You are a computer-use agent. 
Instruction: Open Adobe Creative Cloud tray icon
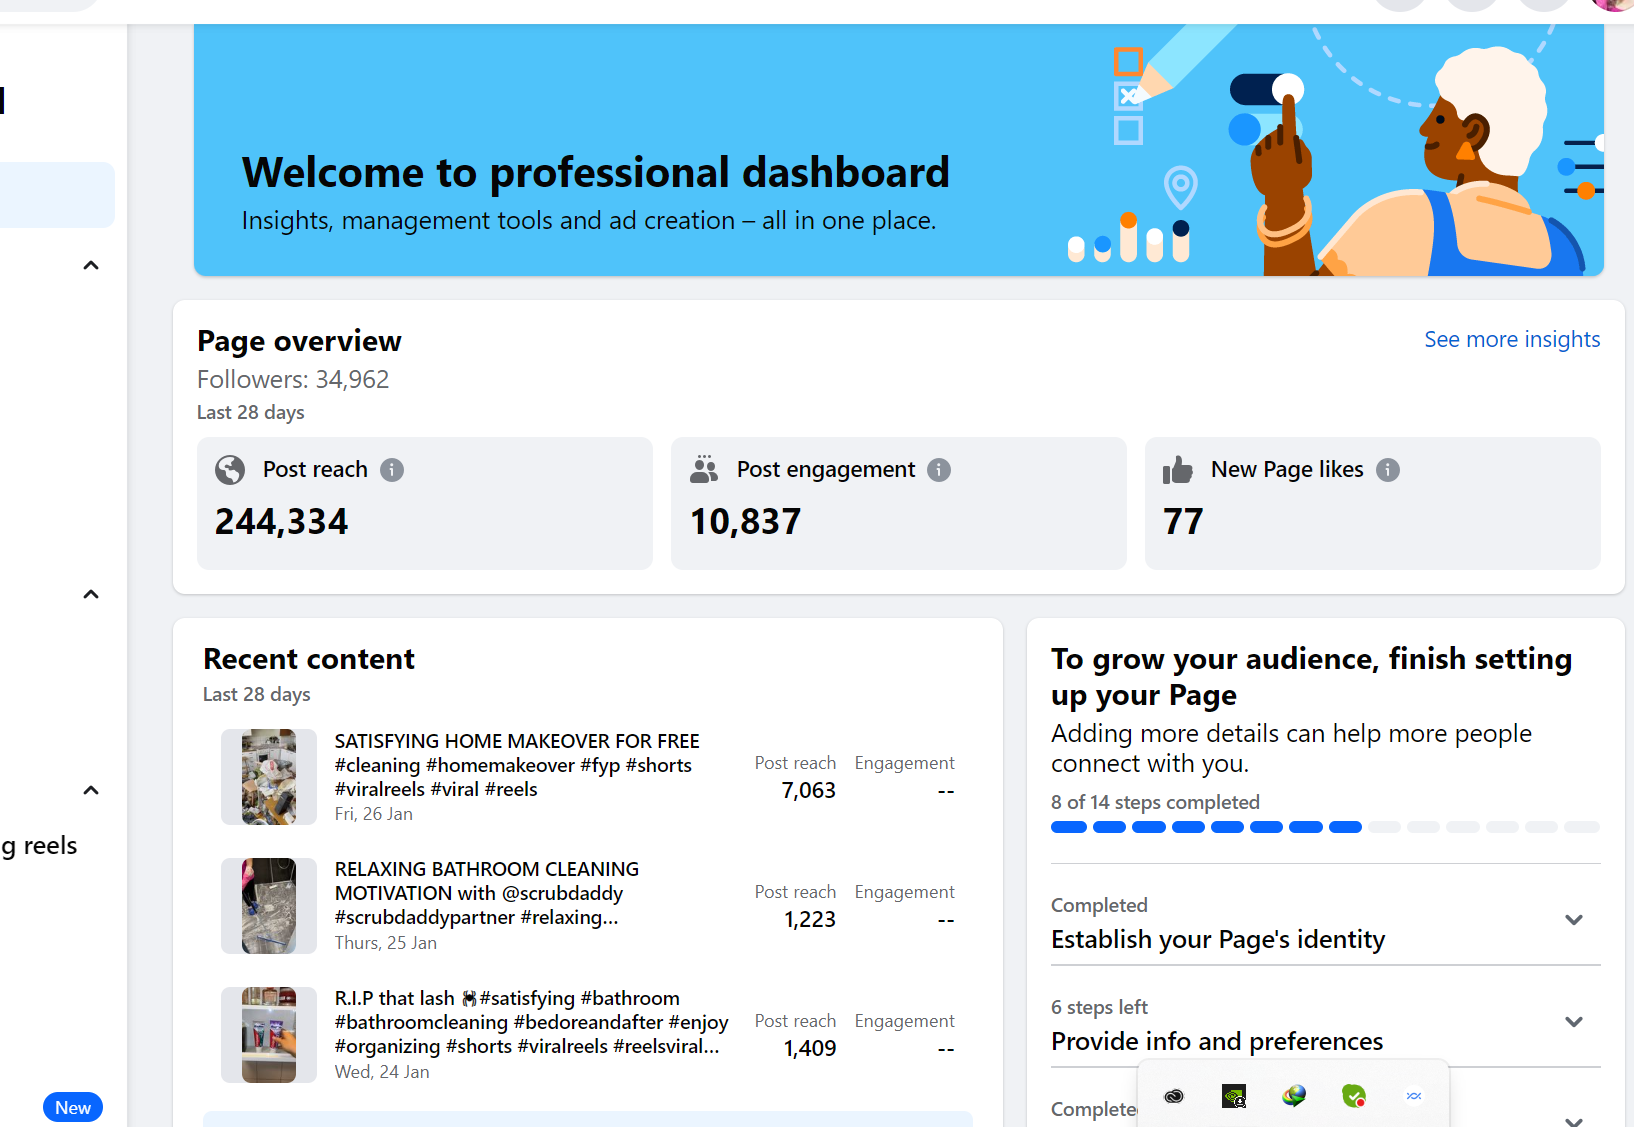(1174, 1096)
